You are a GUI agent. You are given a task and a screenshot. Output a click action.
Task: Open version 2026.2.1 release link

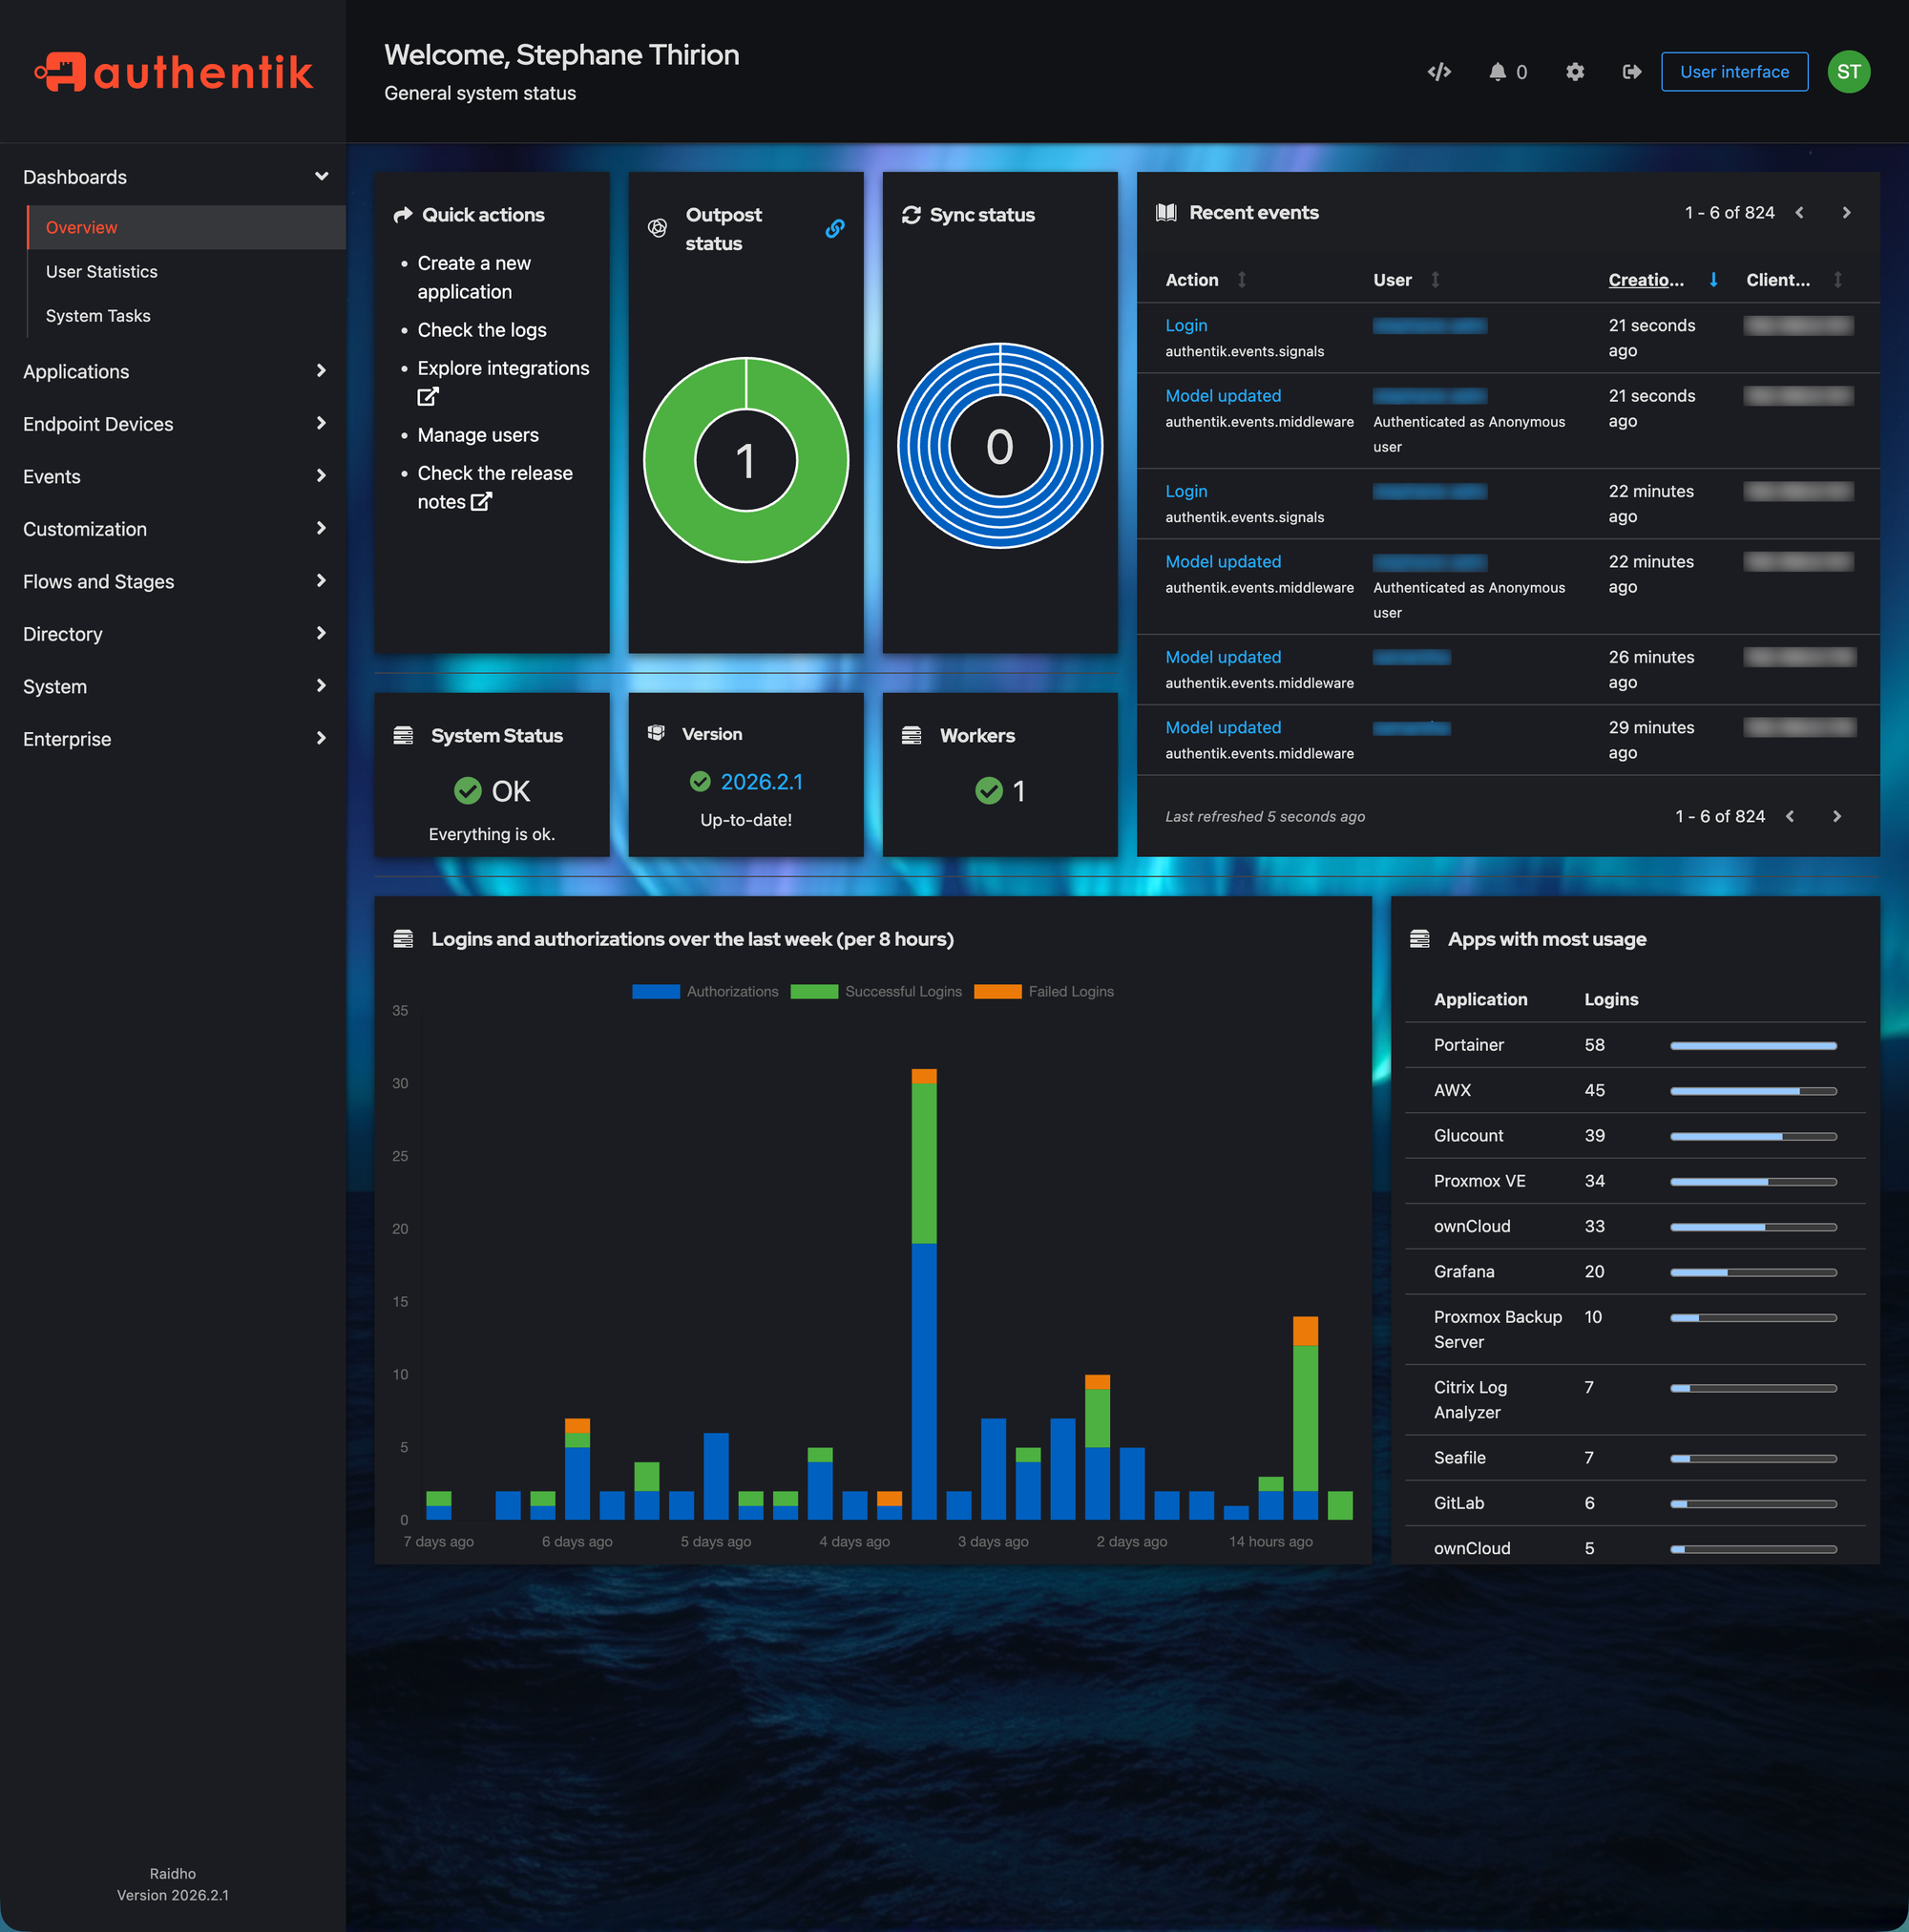761,782
